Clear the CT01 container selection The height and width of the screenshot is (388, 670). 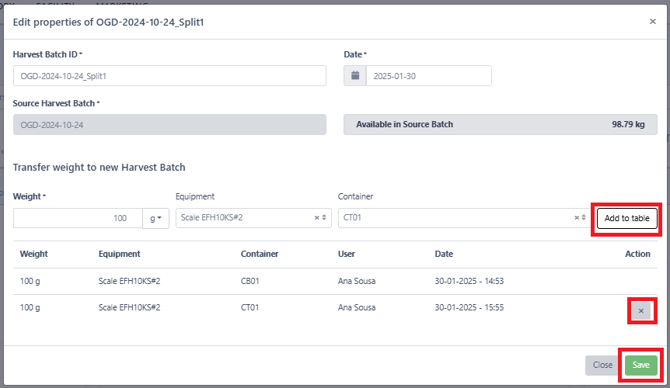(x=576, y=218)
